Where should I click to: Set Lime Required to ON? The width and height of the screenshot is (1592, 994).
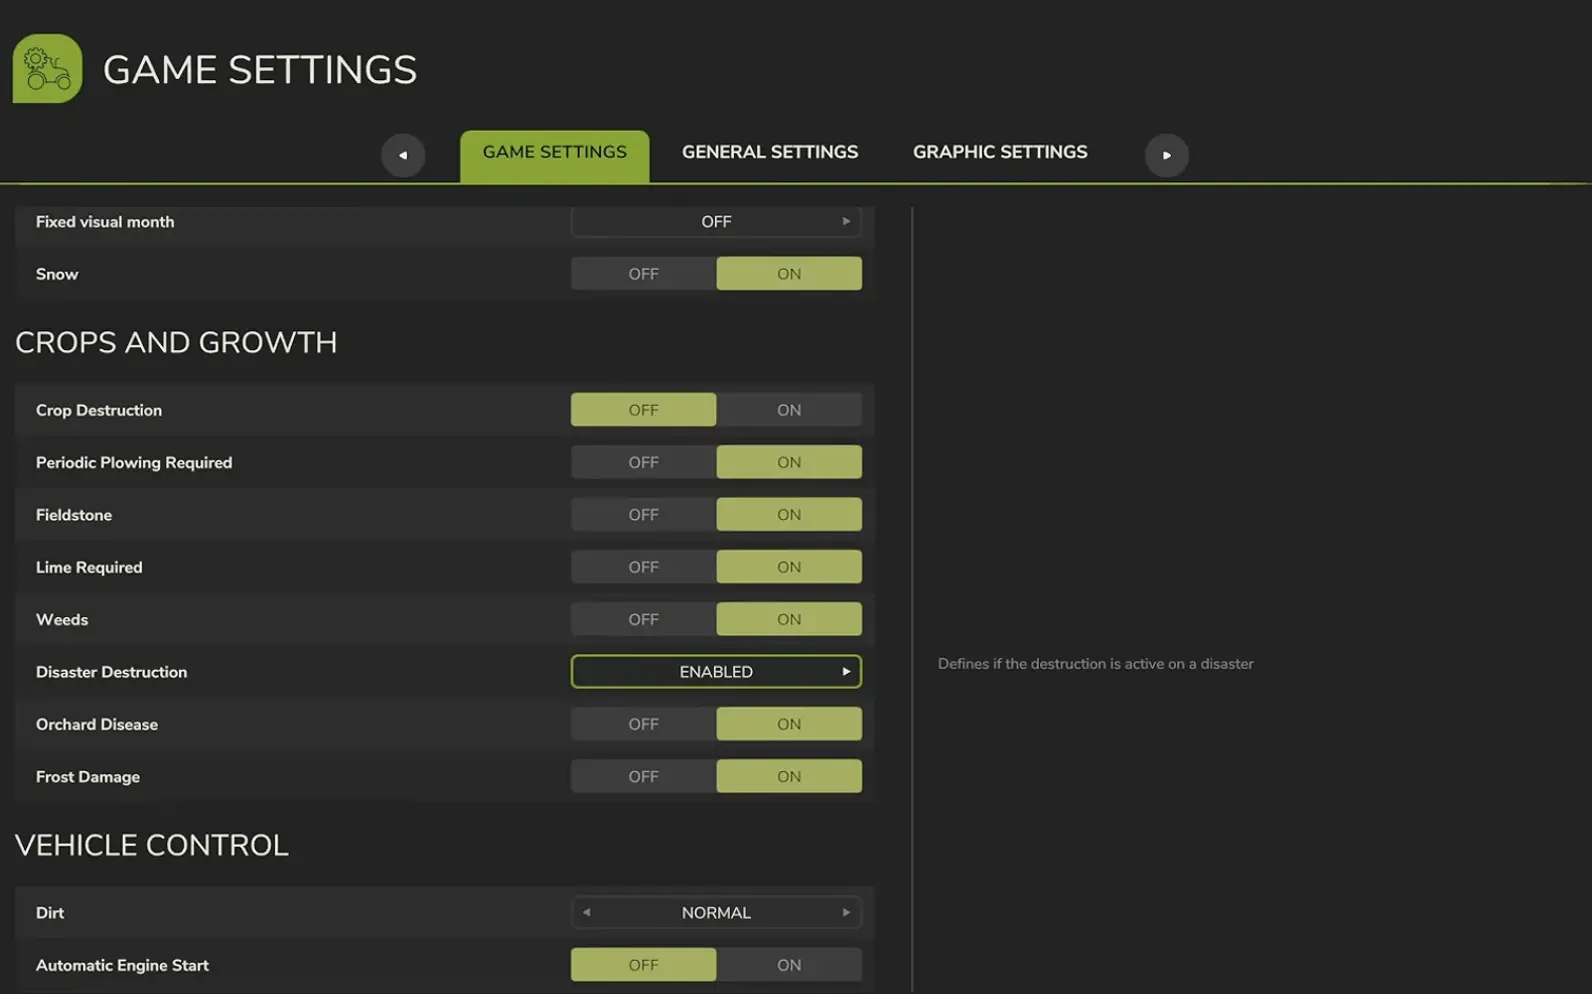789,567
